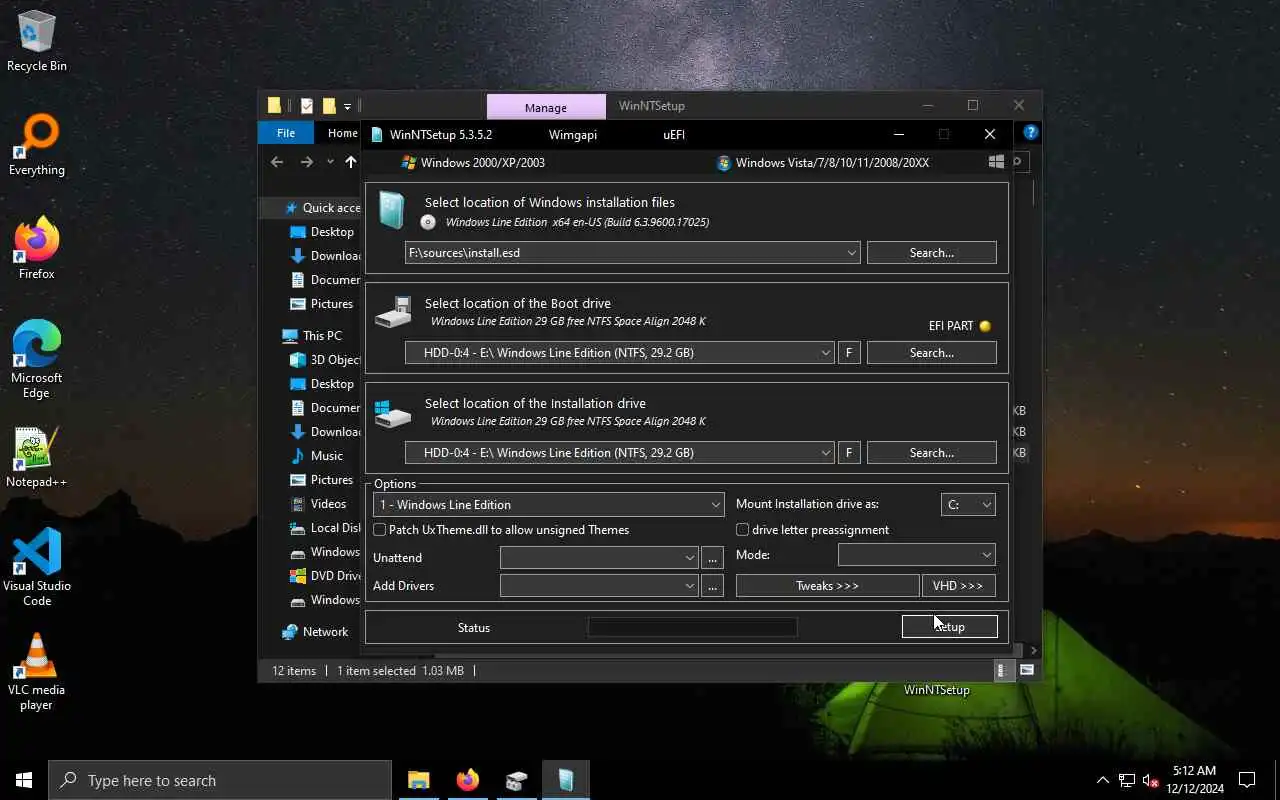Switch to Windows Vista/7/8/10/11 tab
Image resolution: width=1280 pixels, height=800 pixels.
point(823,162)
